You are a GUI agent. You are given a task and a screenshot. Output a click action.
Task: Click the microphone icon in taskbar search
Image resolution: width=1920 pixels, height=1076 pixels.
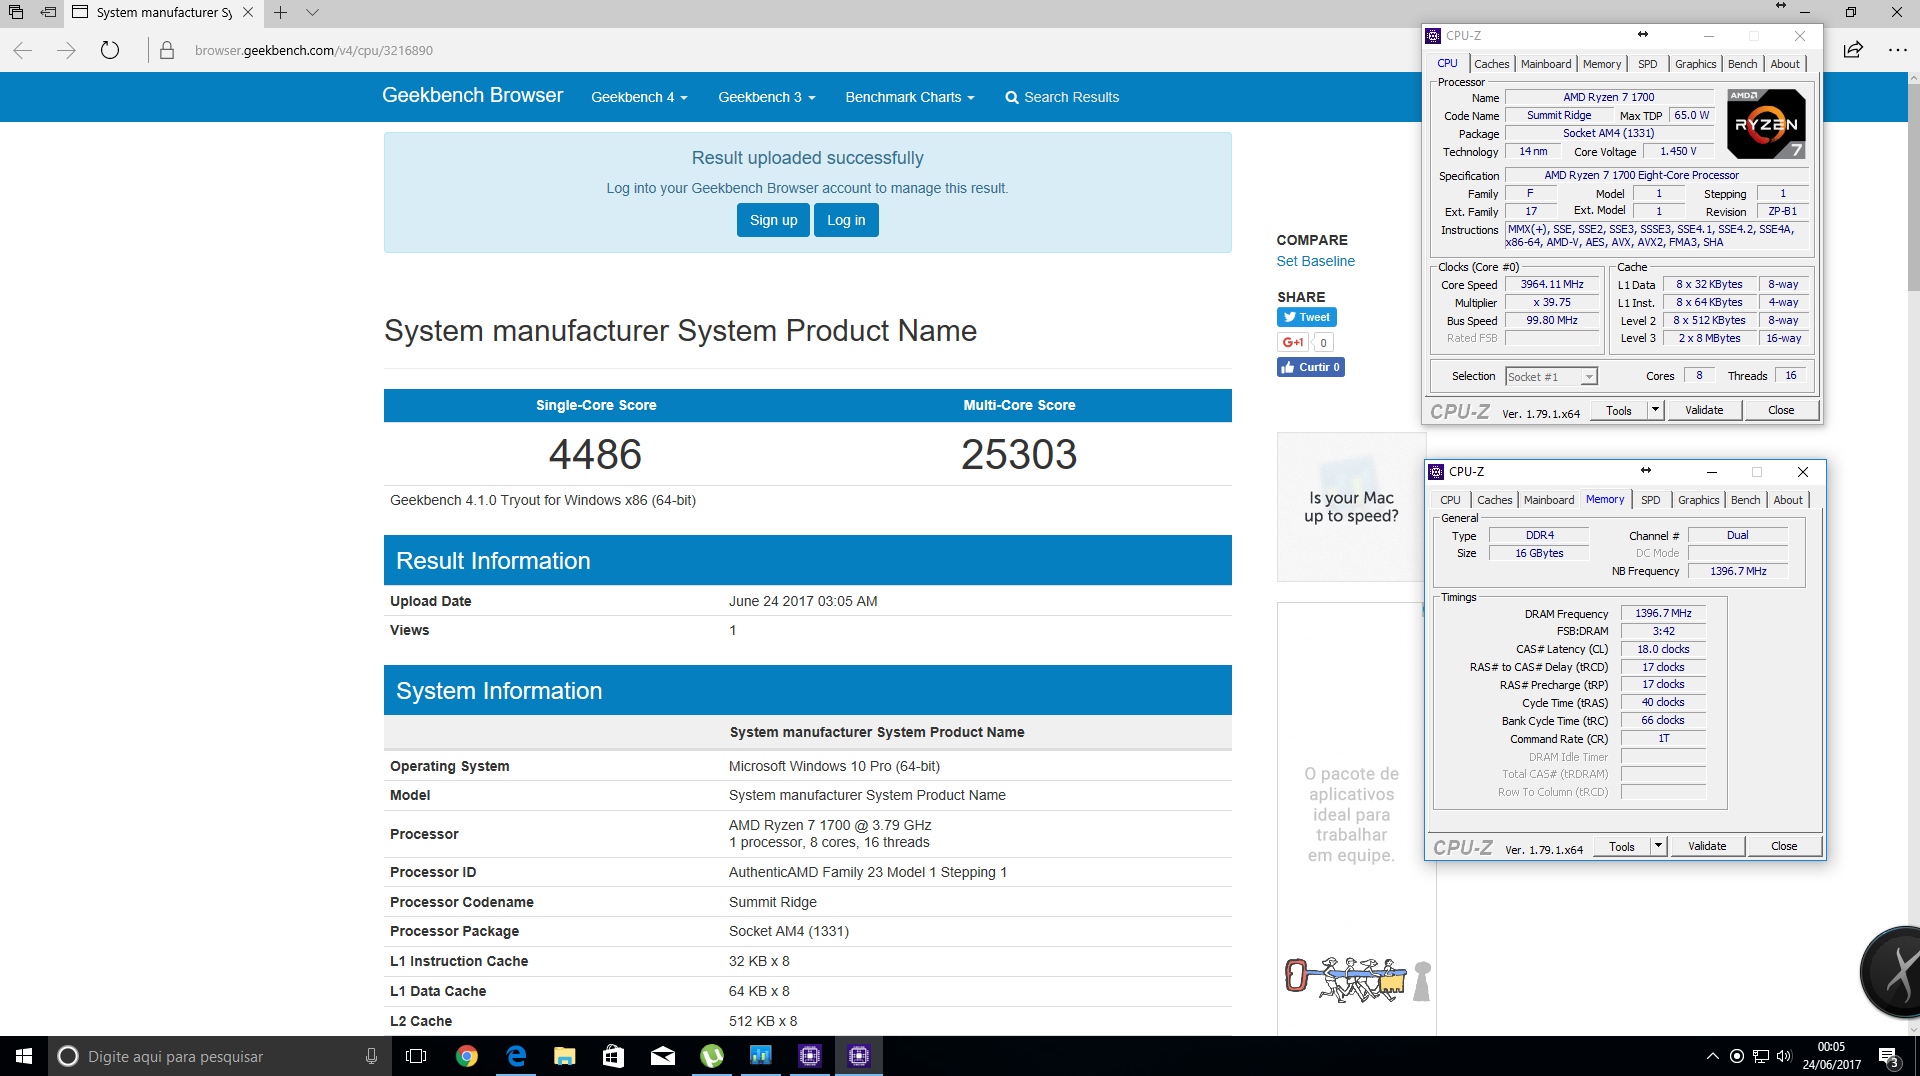tap(371, 1056)
